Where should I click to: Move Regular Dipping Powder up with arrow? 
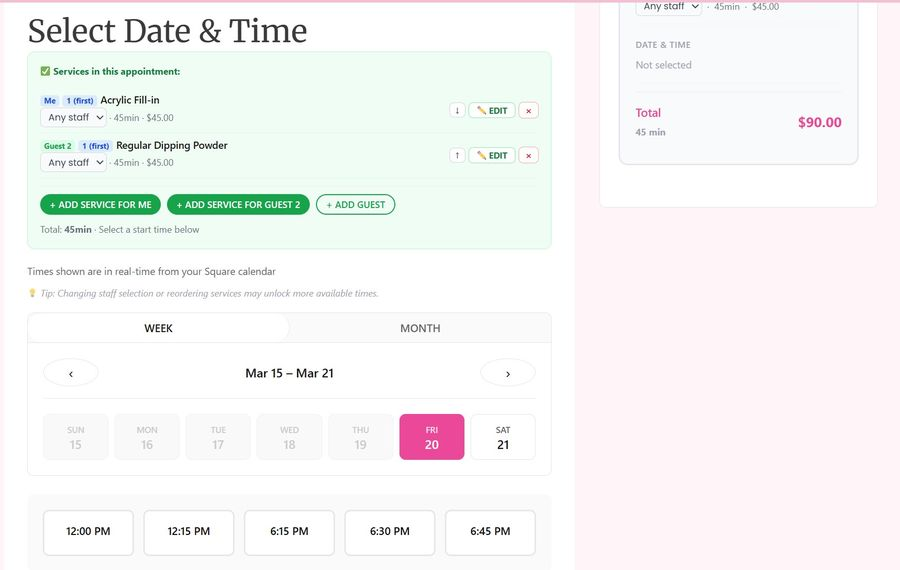[x=457, y=155]
